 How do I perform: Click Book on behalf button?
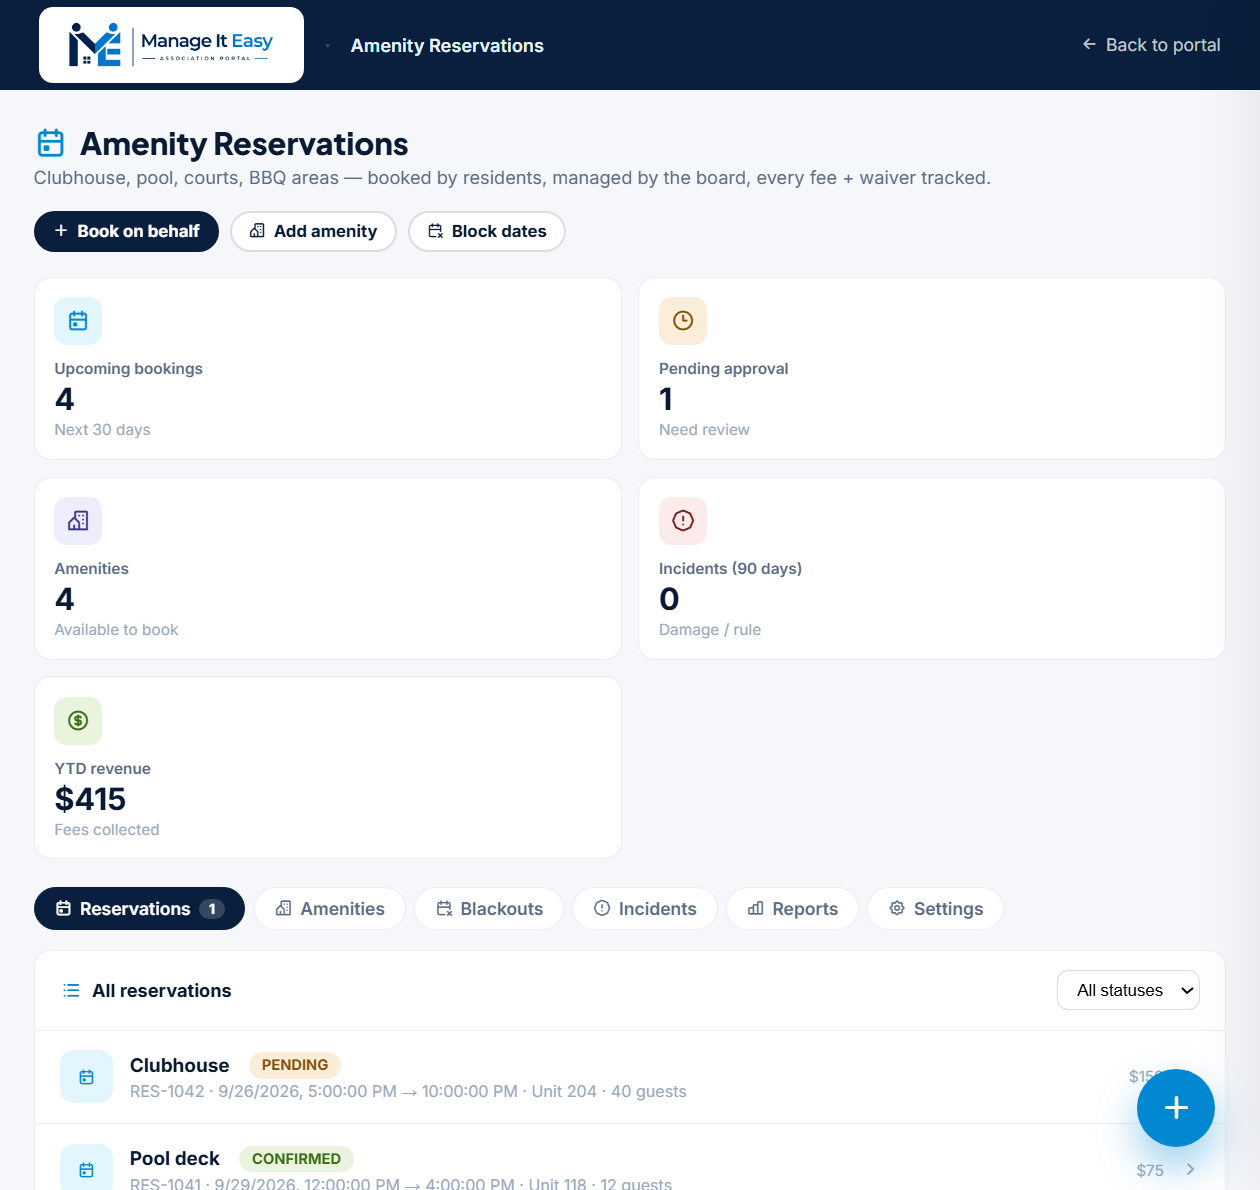(x=126, y=231)
